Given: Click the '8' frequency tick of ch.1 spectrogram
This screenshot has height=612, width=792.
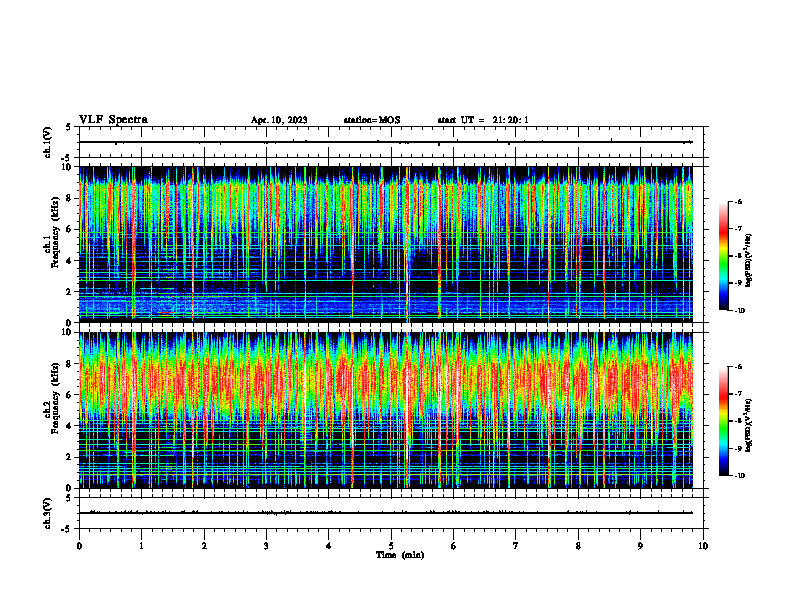Looking at the screenshot, I should click(70, 198).
